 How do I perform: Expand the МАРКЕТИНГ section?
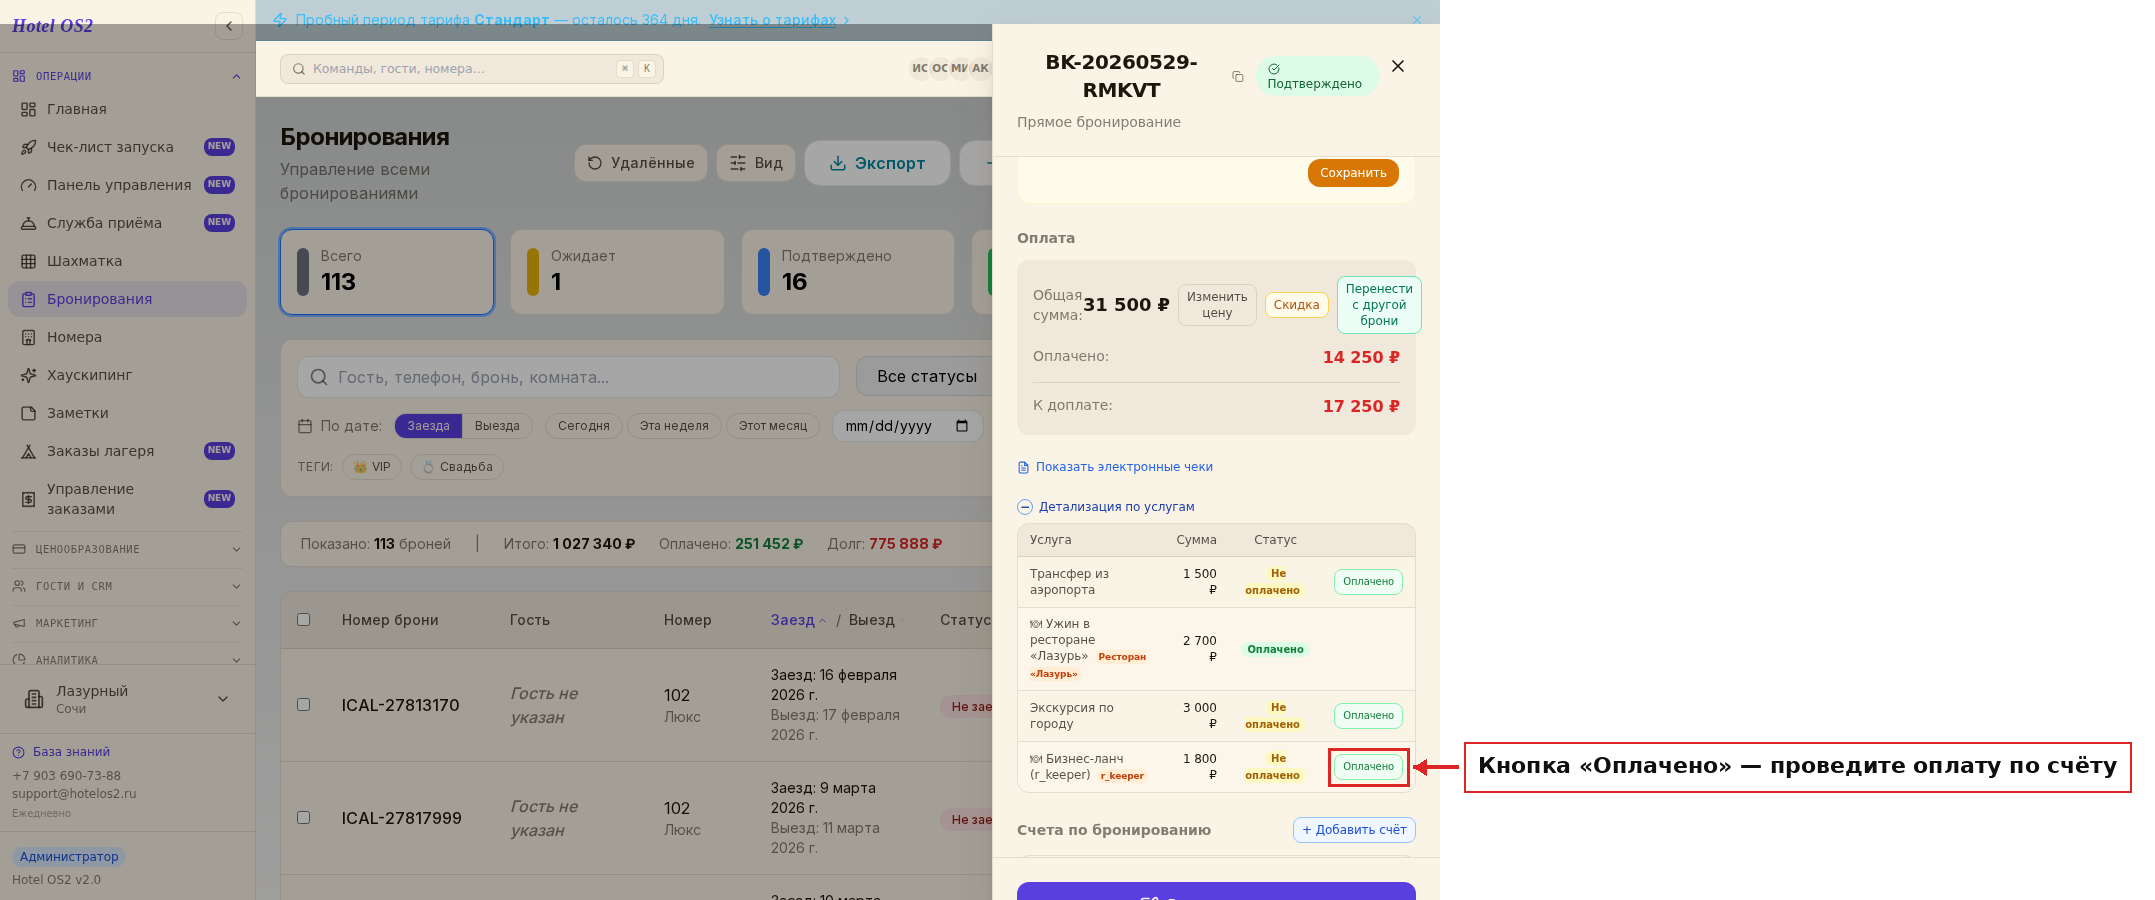click(127, 623)
